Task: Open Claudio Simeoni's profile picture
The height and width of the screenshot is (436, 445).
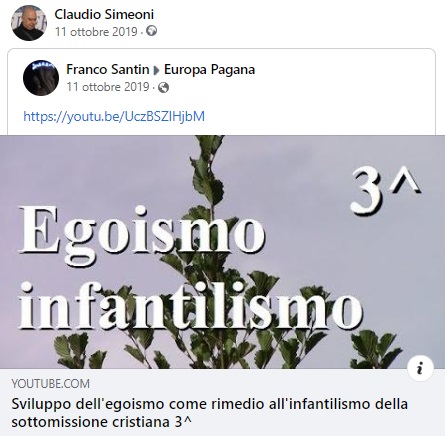Action: pyautogui.click(x=29, y=23)
